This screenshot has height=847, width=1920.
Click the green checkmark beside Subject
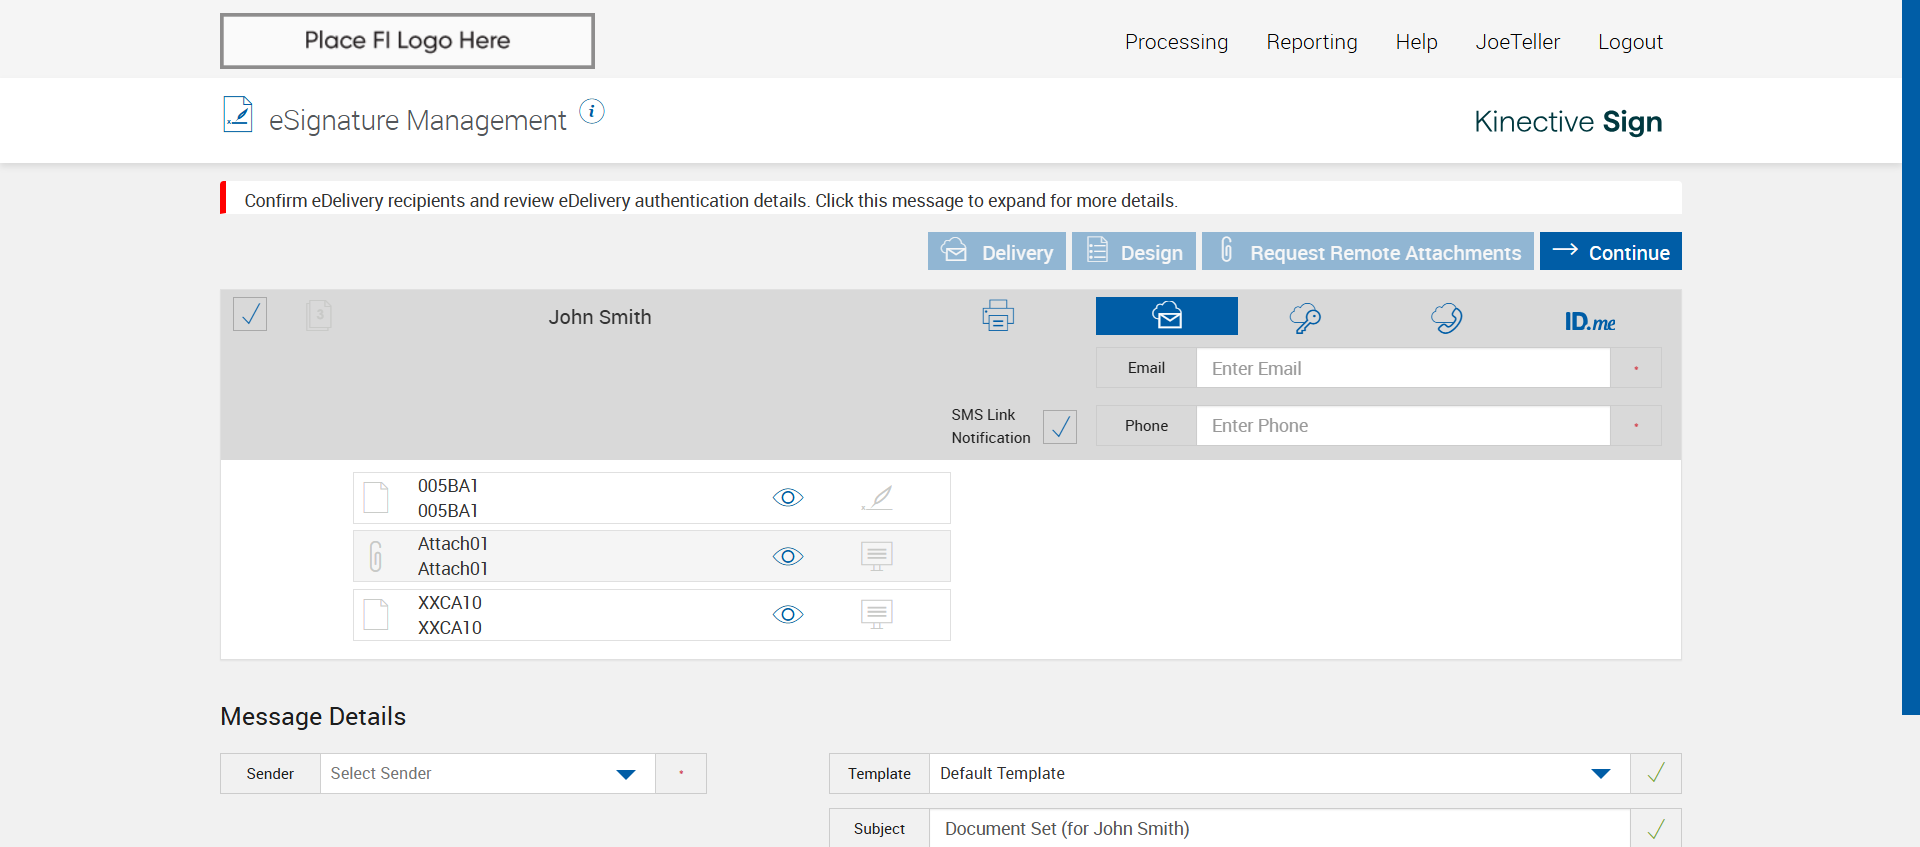tap(1656, 828)
